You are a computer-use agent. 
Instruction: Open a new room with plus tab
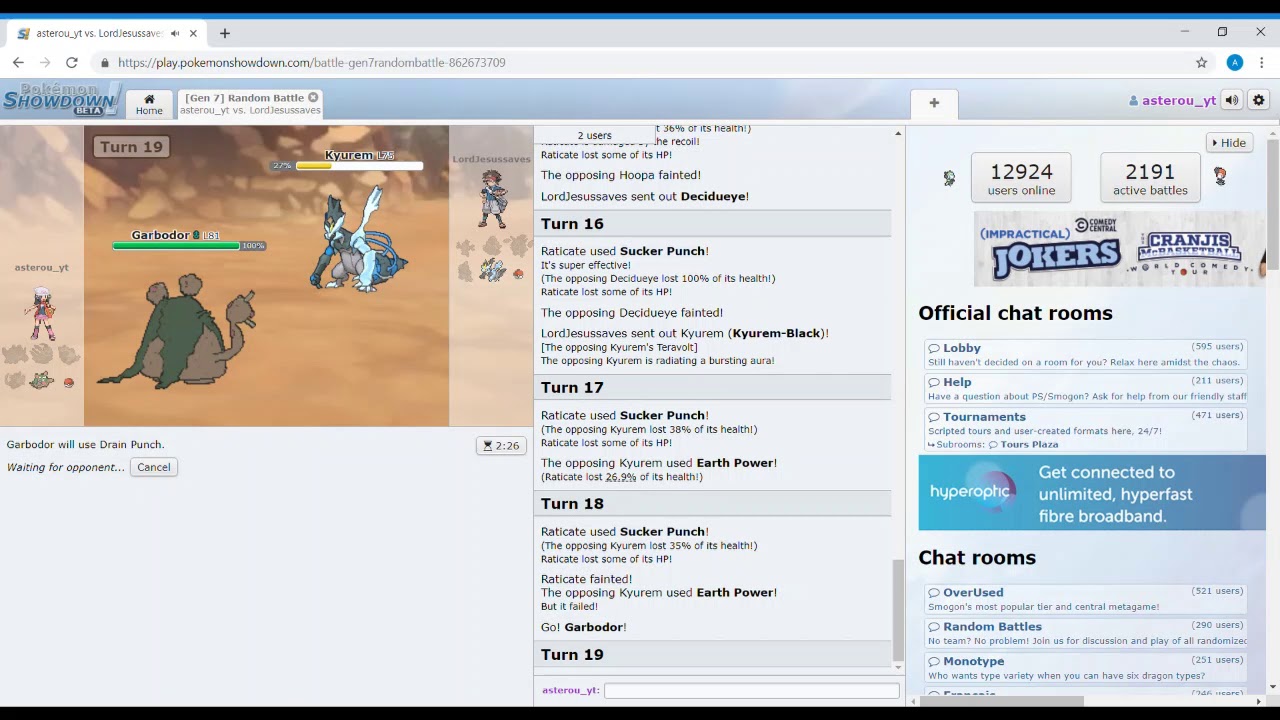[934, 103]
